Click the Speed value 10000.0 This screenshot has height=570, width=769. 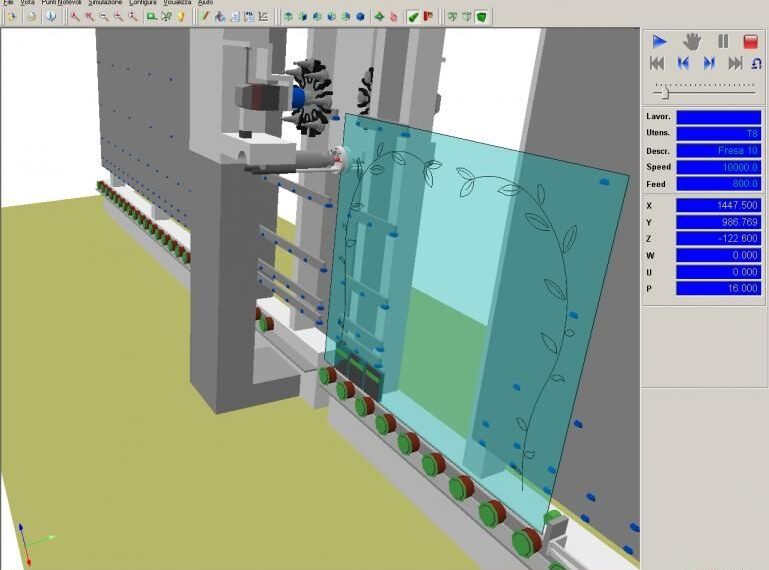[x=718, y=167]
